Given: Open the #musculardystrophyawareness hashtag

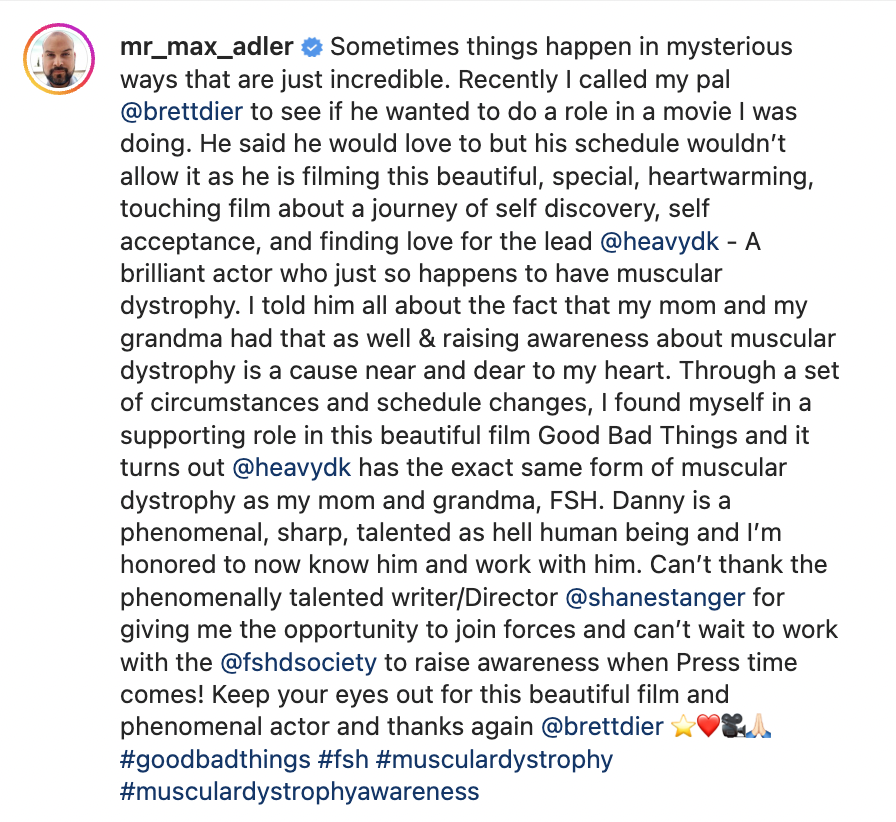Looking at the screenshot, I should [299, 792].
